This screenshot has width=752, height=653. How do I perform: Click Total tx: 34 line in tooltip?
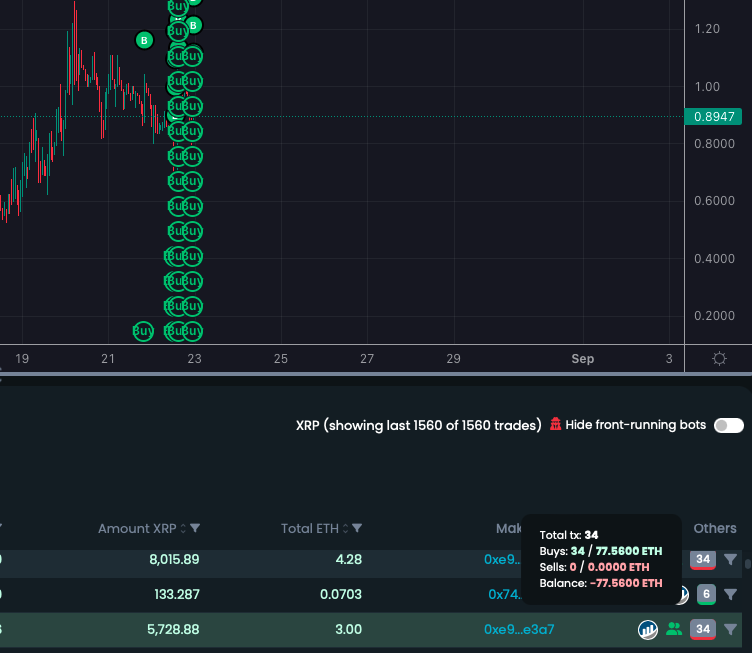point(569,535)
